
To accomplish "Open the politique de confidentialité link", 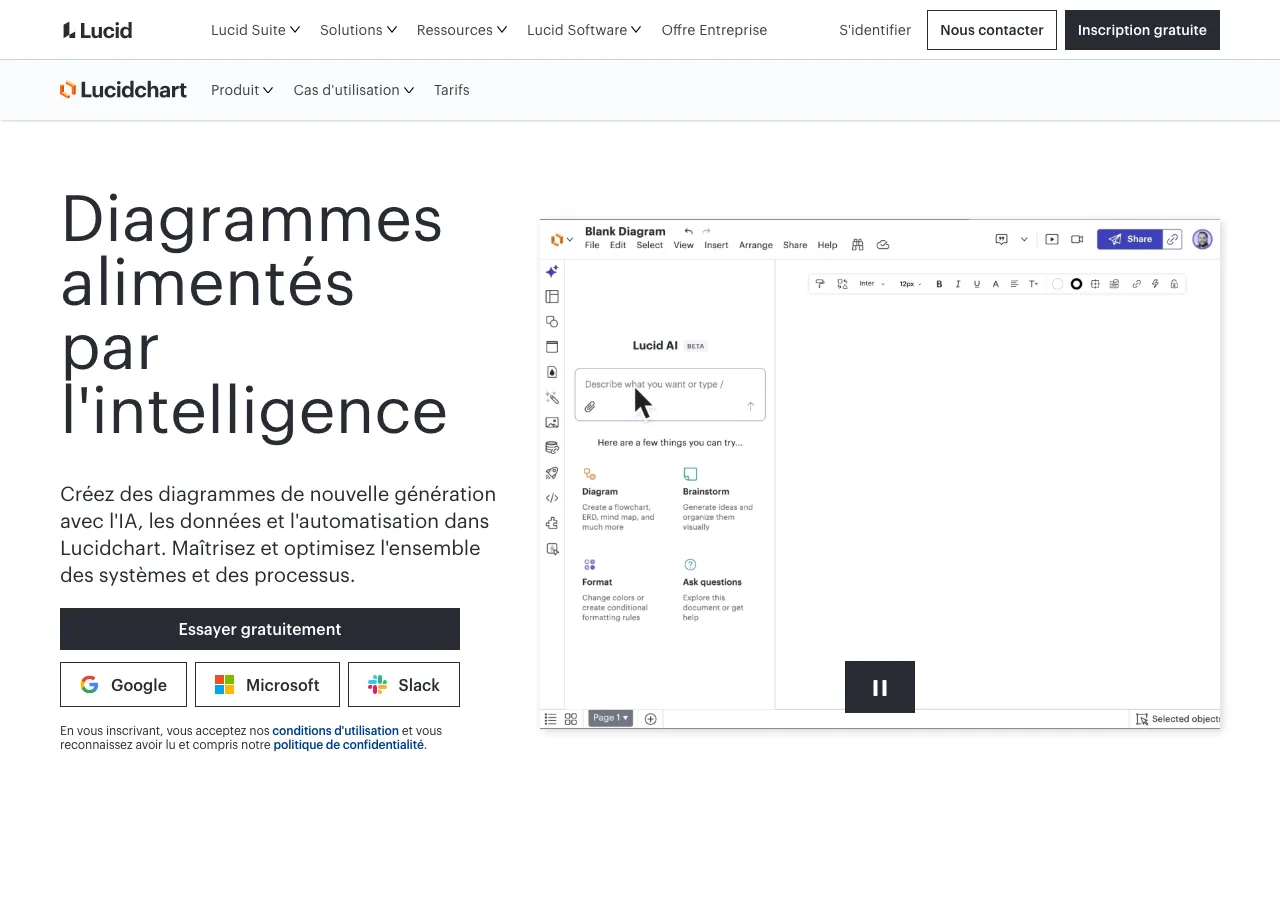I will (349, 745).
